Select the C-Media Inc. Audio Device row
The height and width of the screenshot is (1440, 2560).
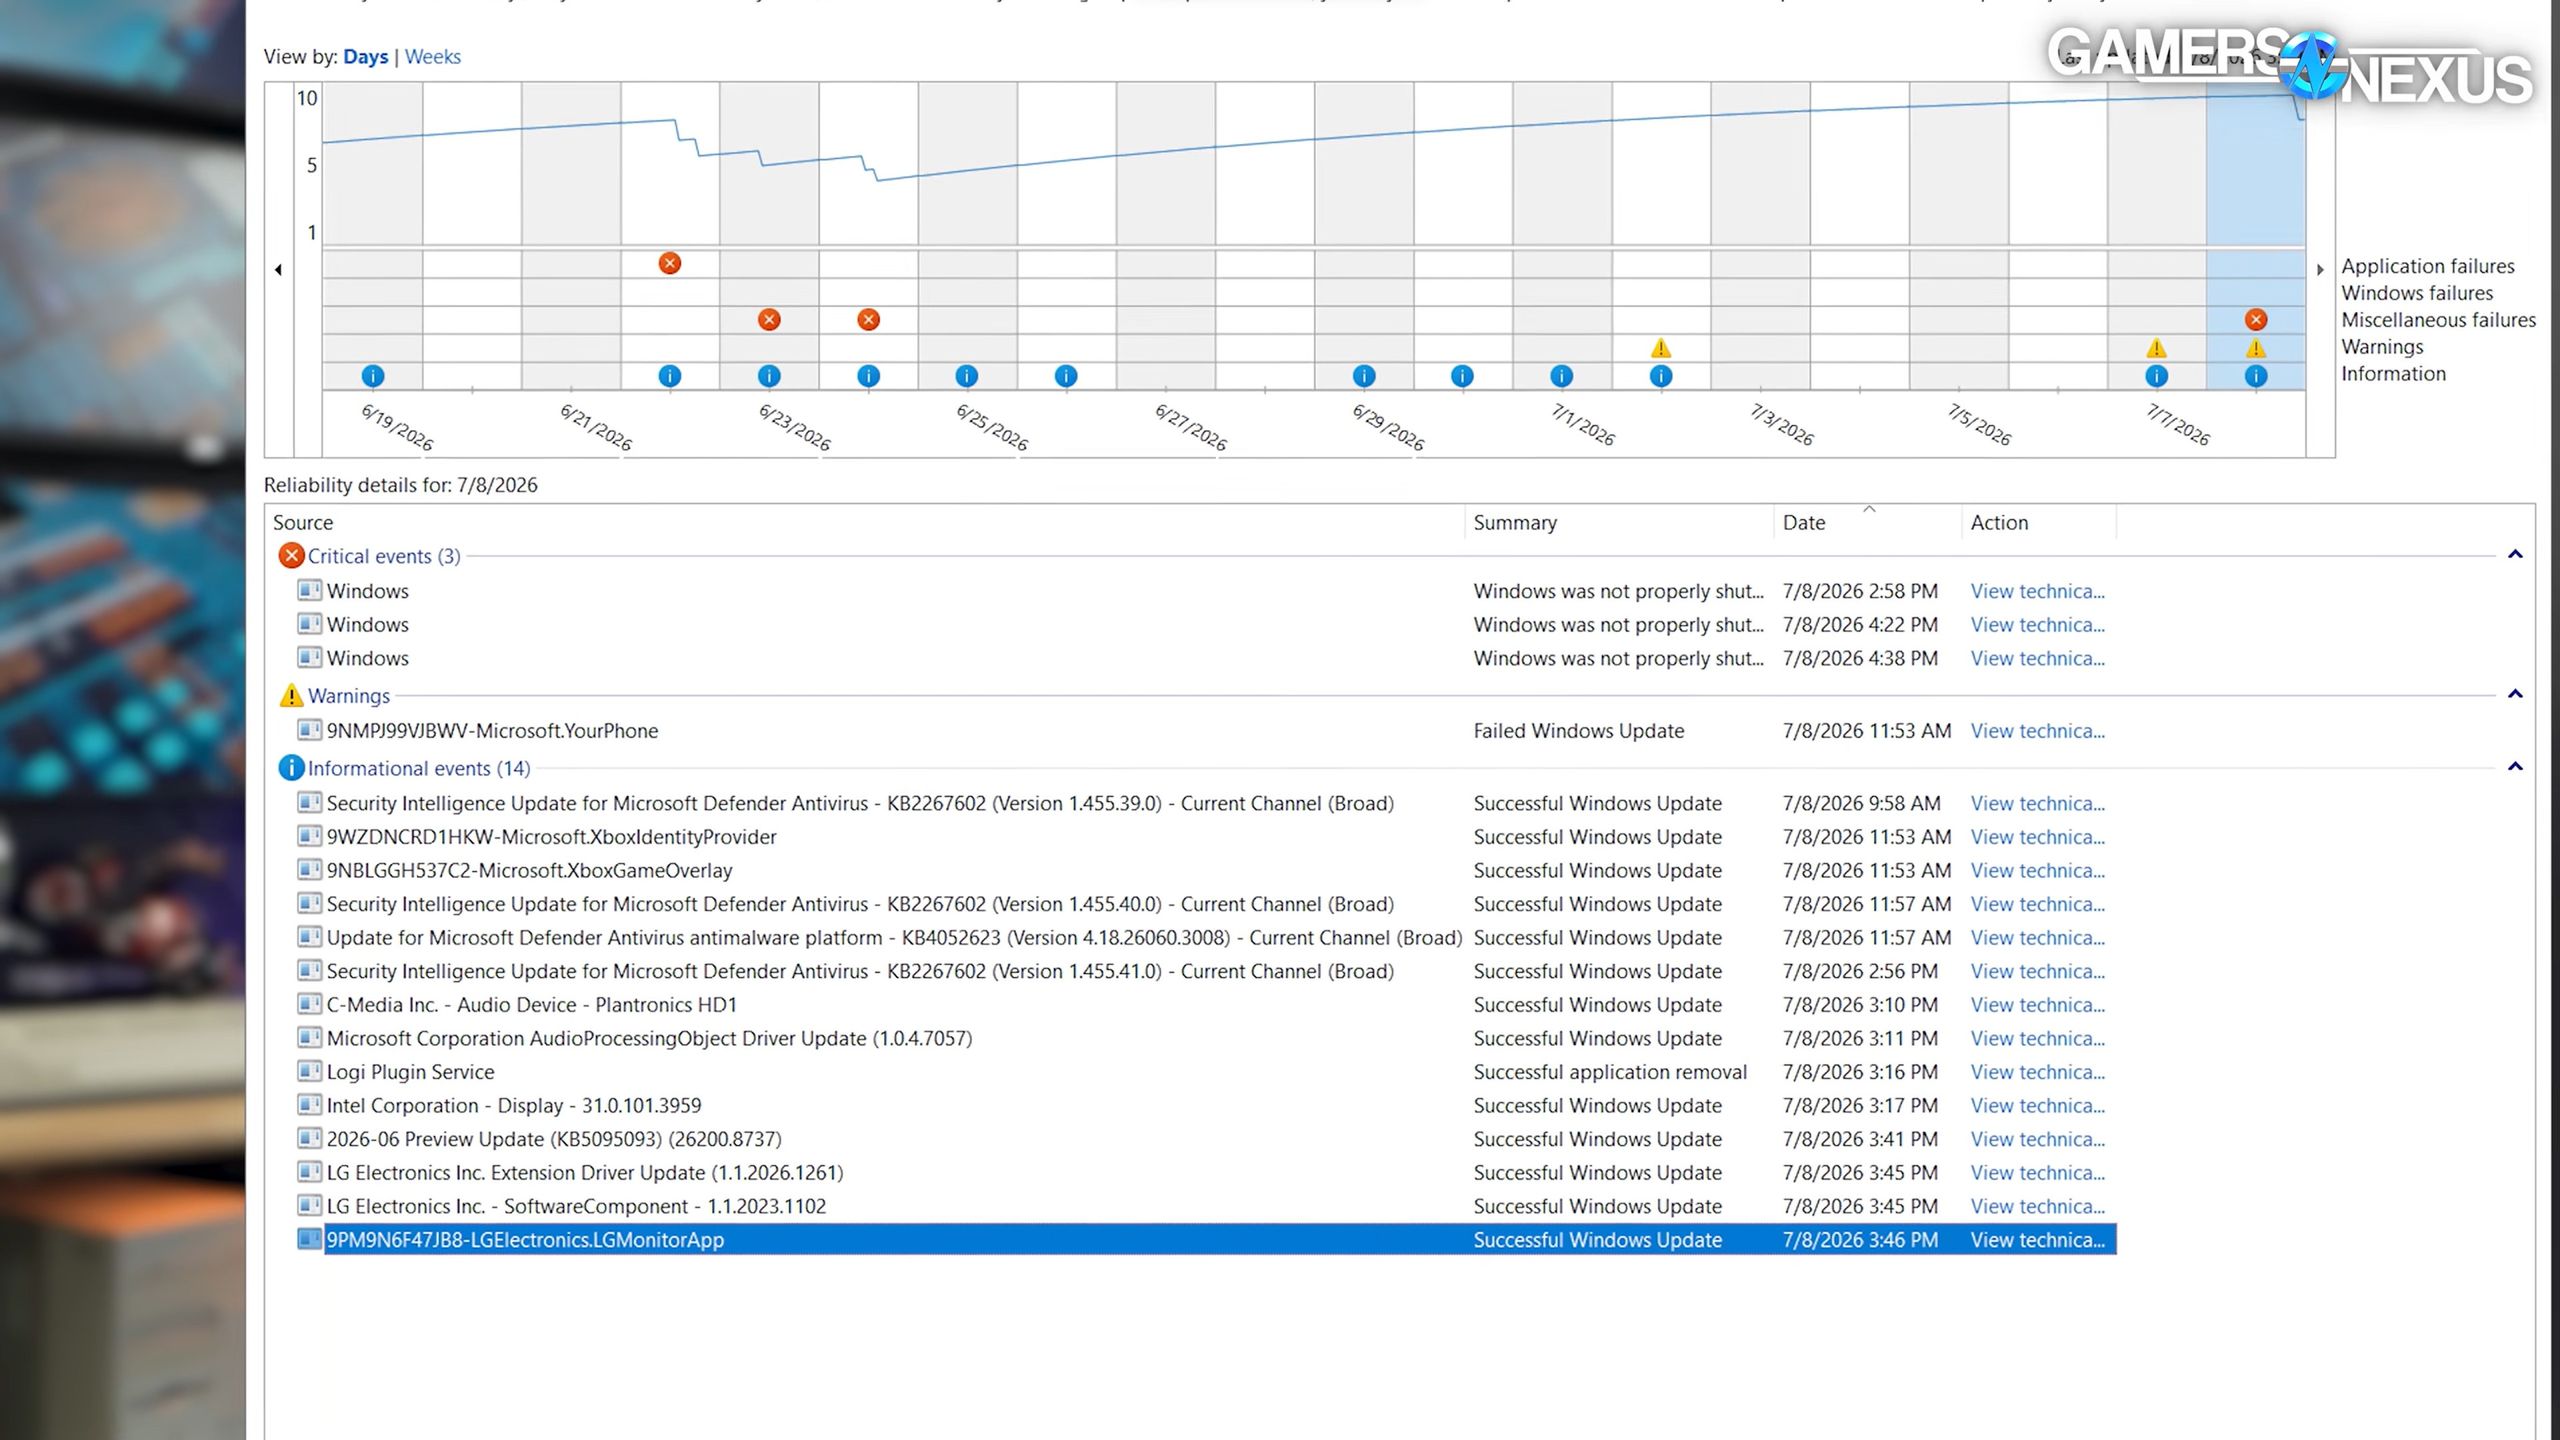[x=1206, y=1005]
